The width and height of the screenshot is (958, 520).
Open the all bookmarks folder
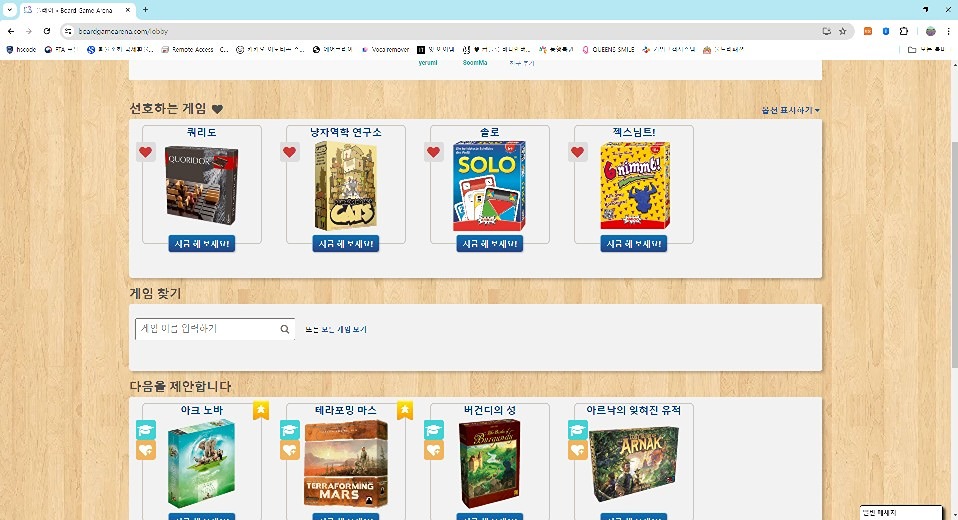tap(927, 49)
